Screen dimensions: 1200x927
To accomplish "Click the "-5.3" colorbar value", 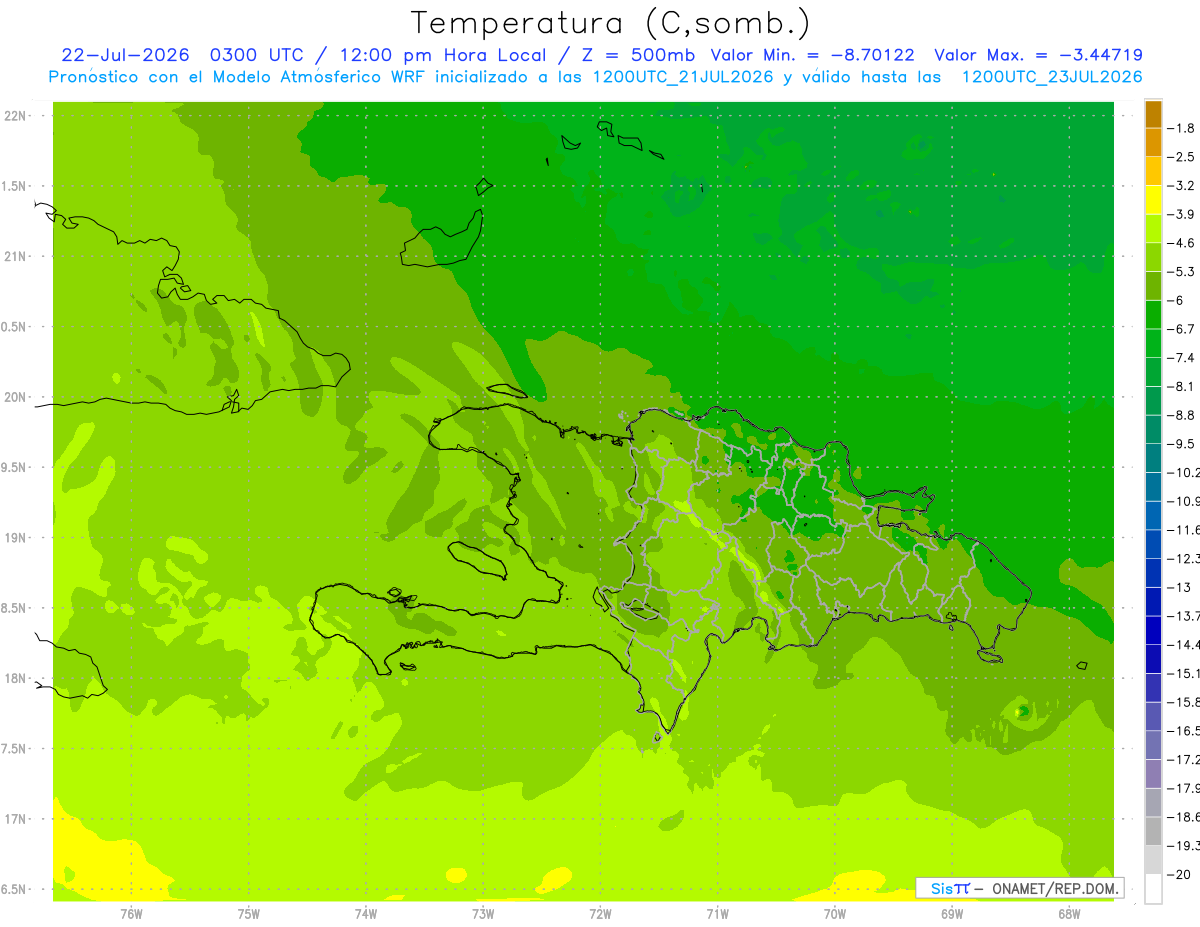I will click(x=1181, y=272).
